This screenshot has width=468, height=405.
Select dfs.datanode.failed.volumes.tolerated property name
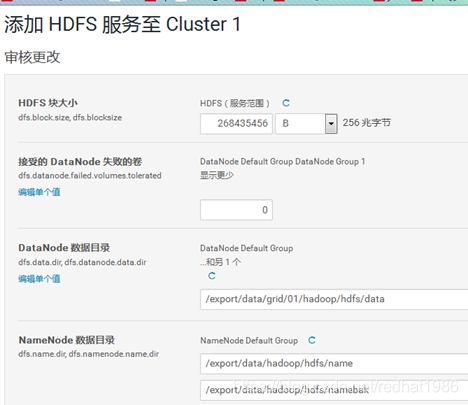90,176
